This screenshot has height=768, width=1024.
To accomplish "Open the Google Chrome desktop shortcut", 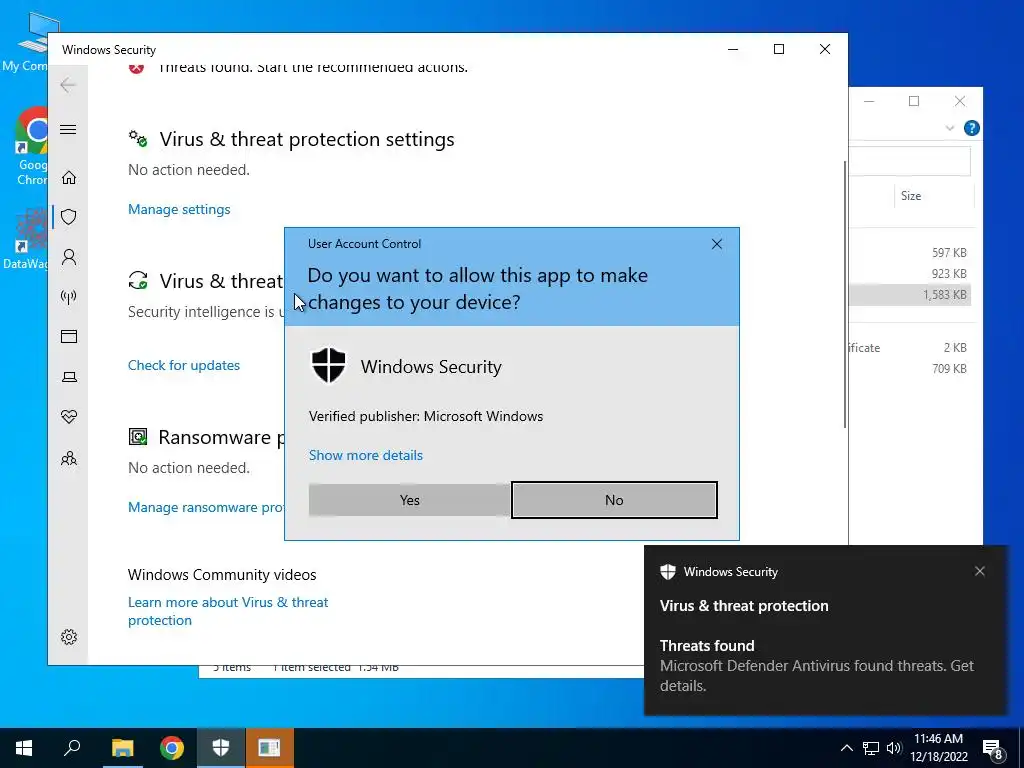I will (x=29, y=147).
